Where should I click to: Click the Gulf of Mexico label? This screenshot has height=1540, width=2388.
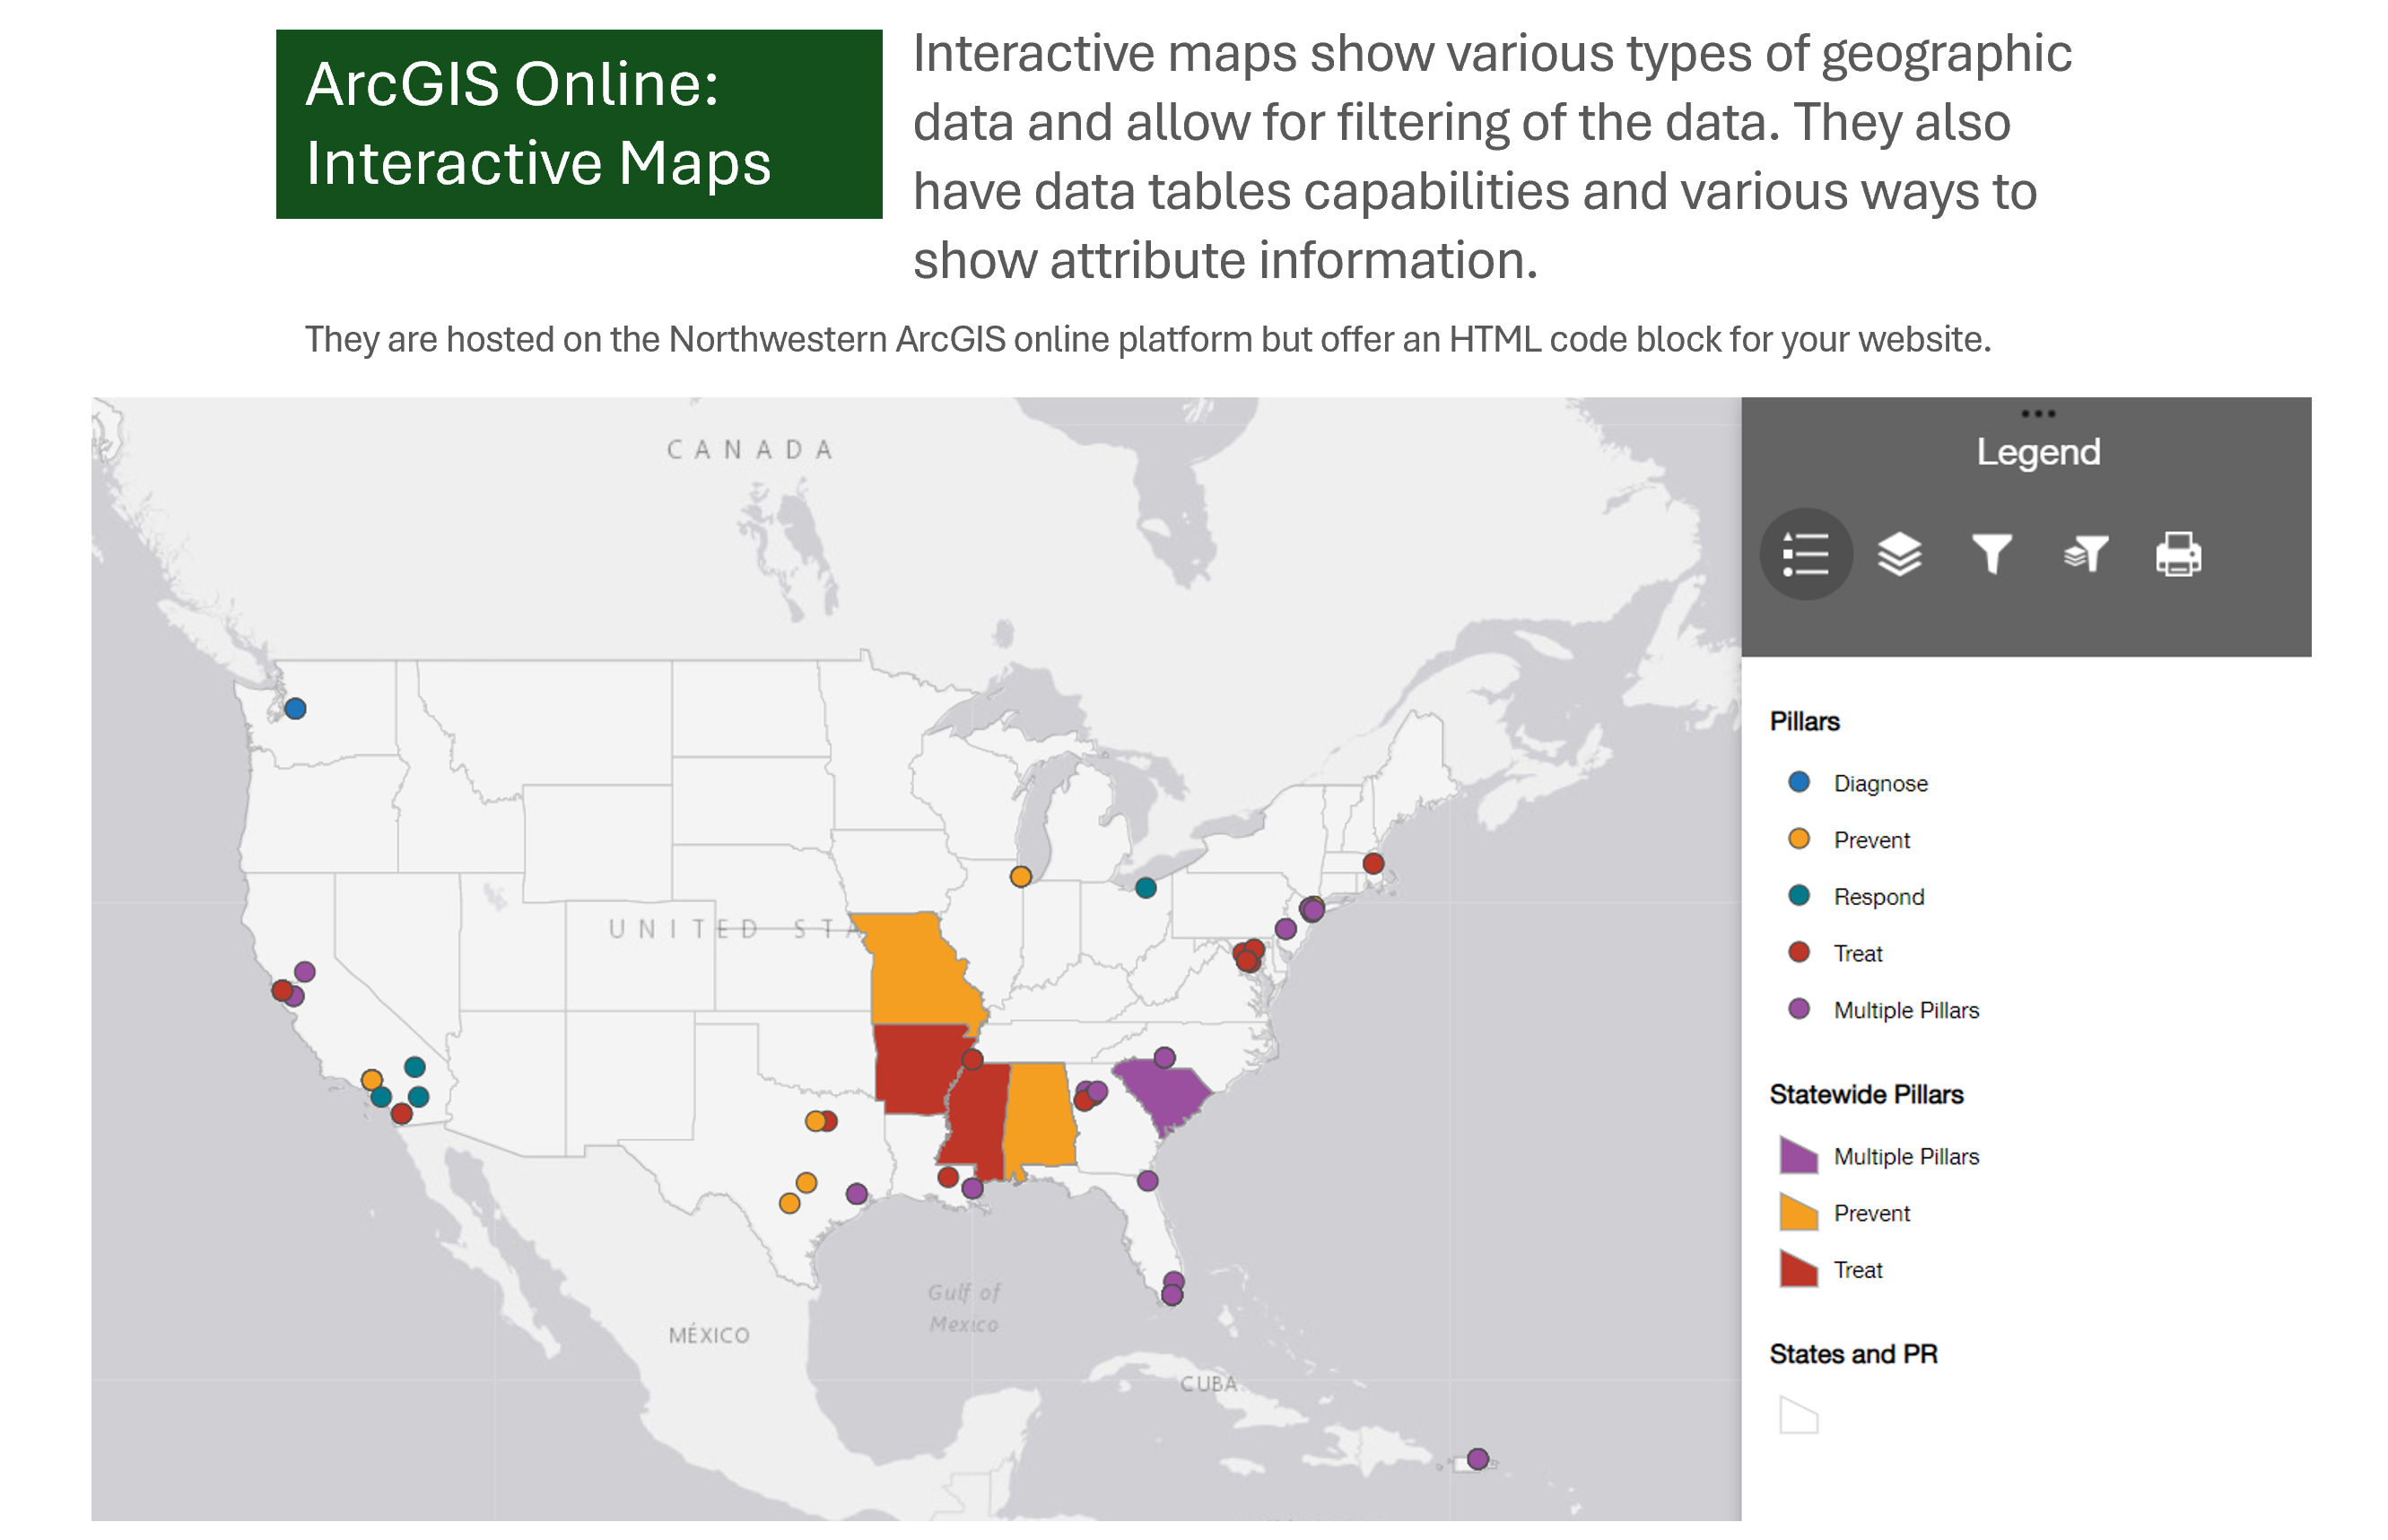point(963,1308)
